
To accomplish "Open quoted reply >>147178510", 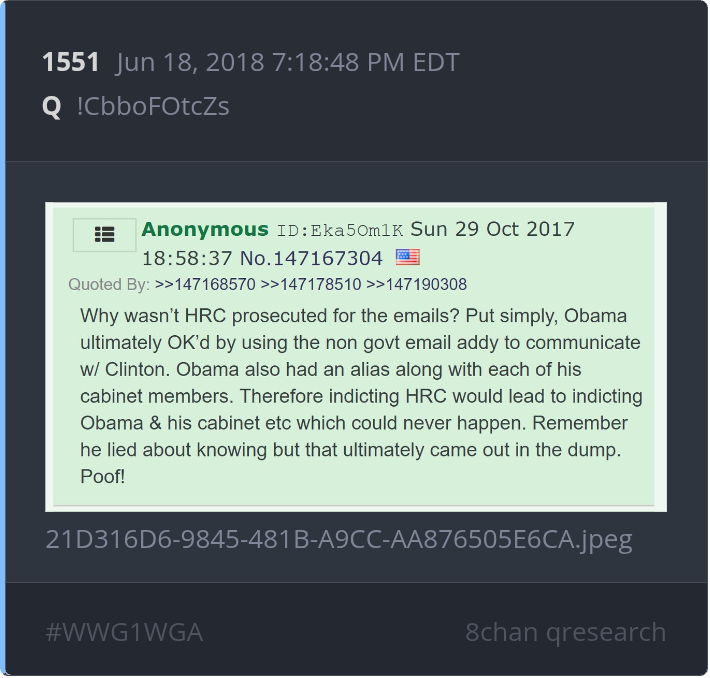I will (x=311, y=284).
